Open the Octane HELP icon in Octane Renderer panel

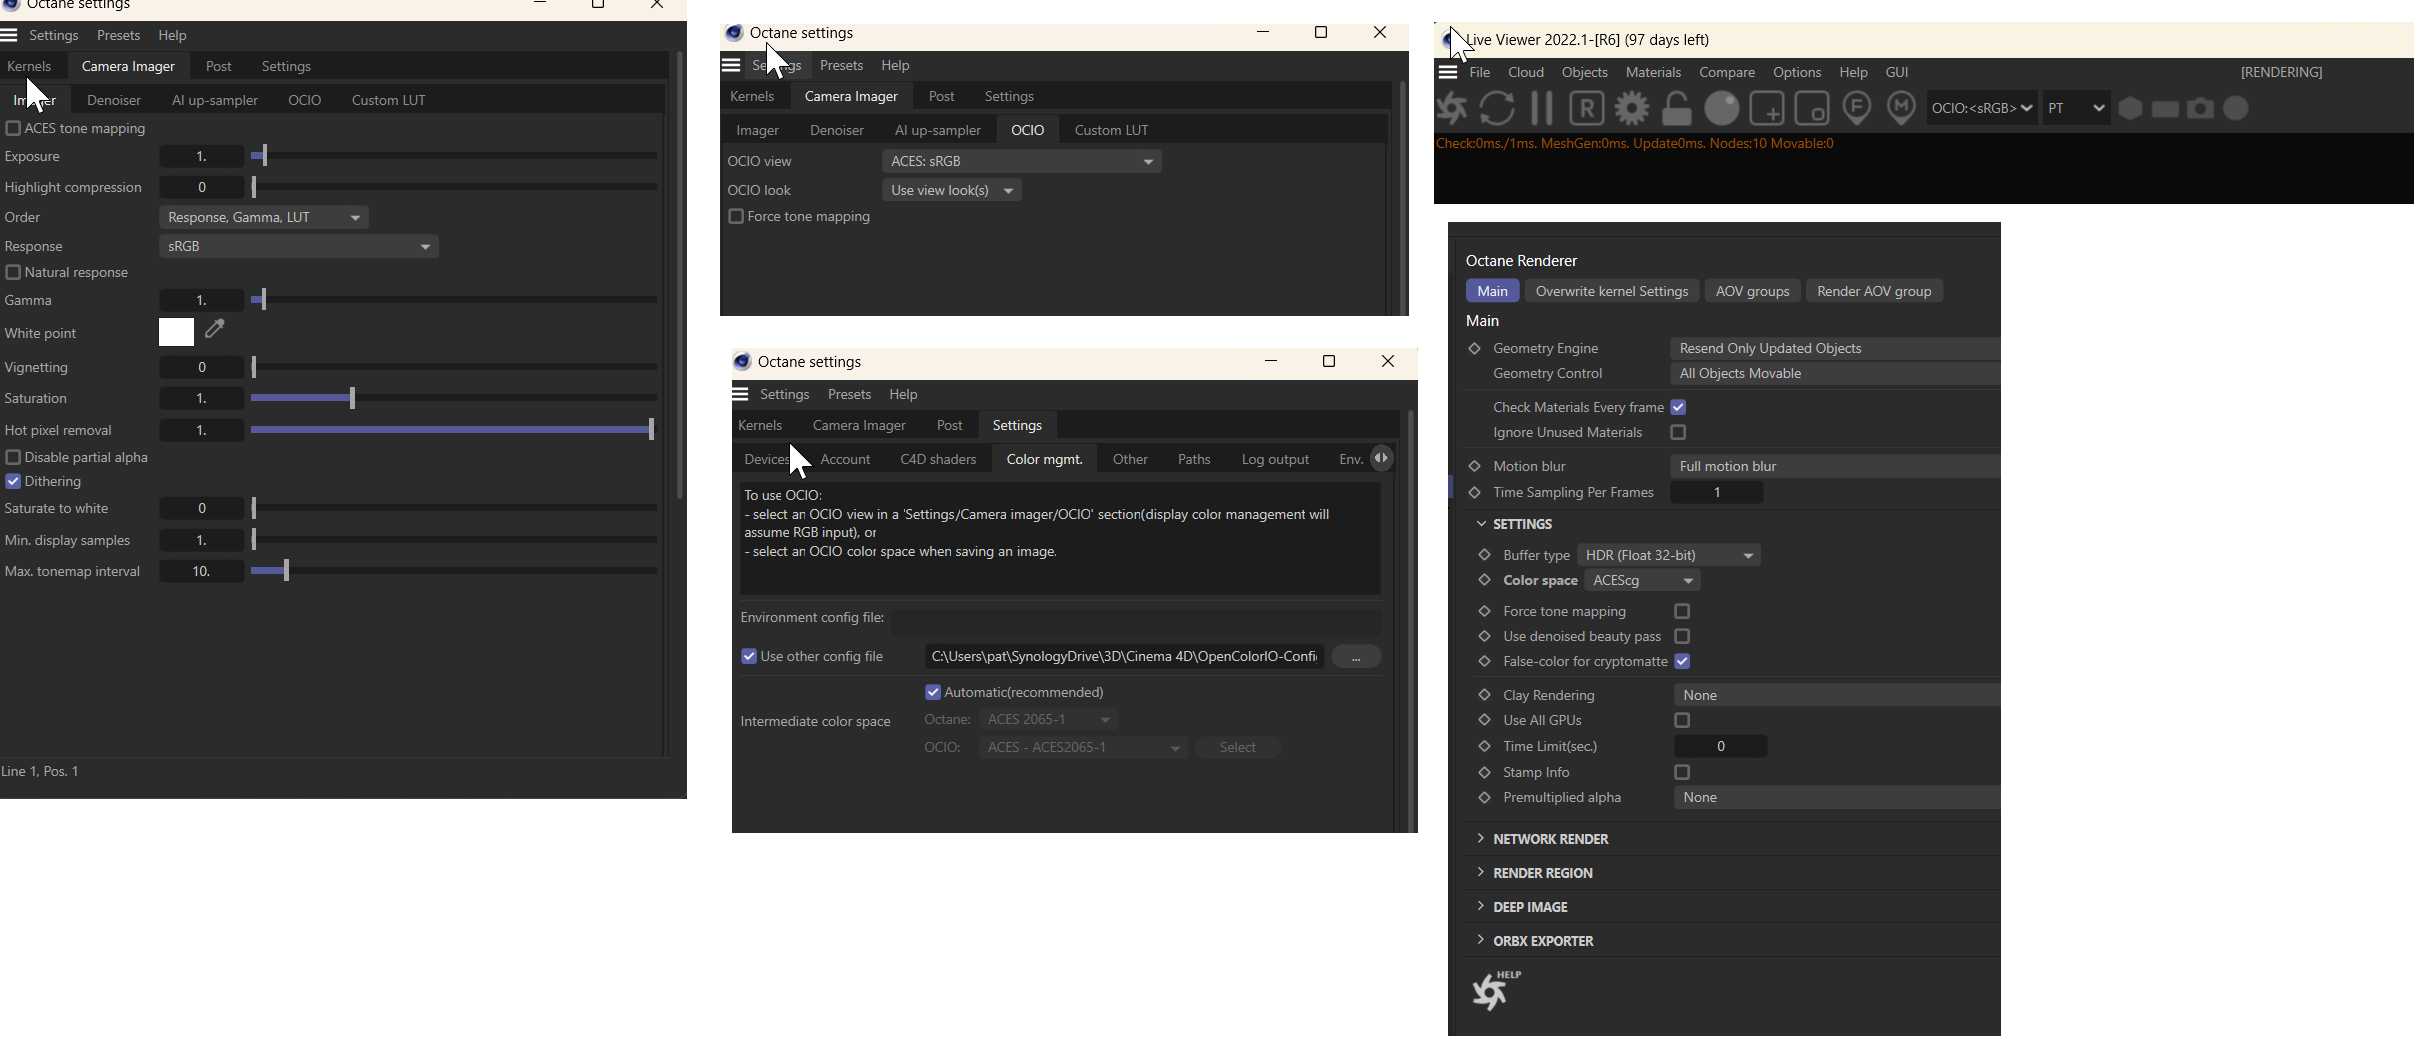pos(1495,990)
